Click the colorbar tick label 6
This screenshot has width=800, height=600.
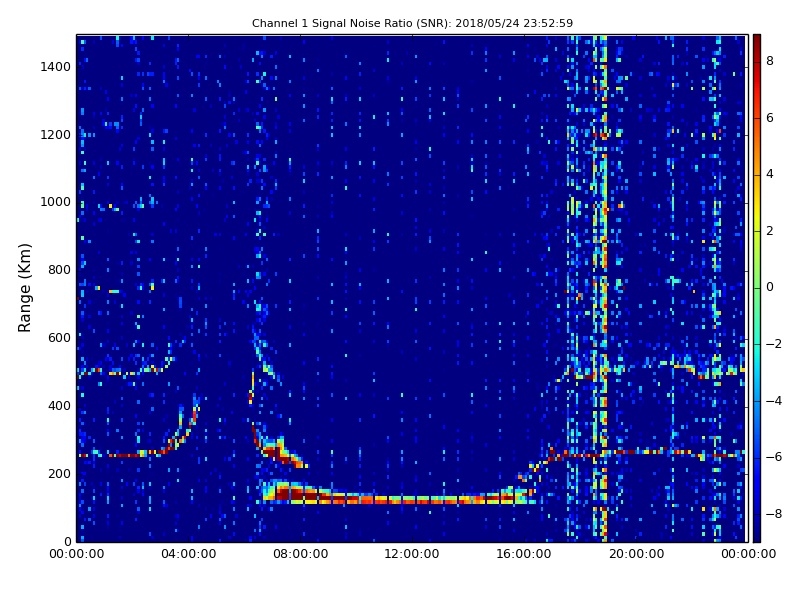(x=770, y=118)
